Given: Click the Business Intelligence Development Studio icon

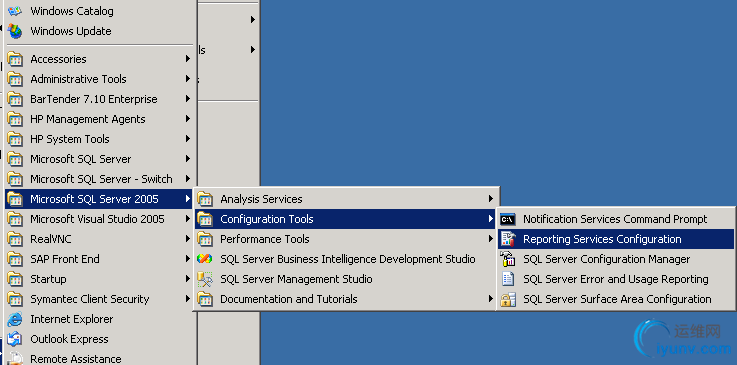Looking at the screenshot, I should pos(205,259).
